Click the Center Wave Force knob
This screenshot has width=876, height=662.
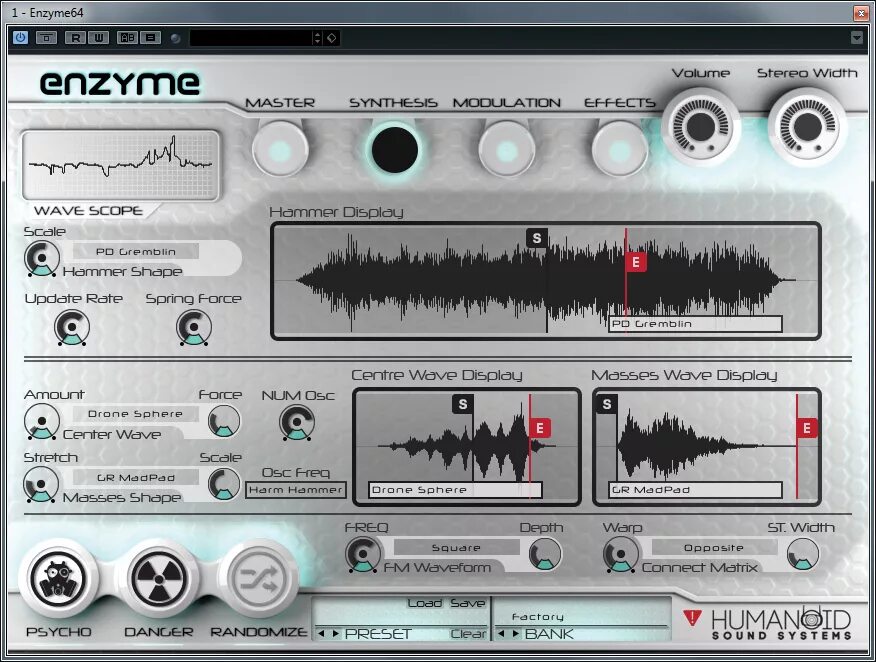pyautogui.click(x=224, y=421)
